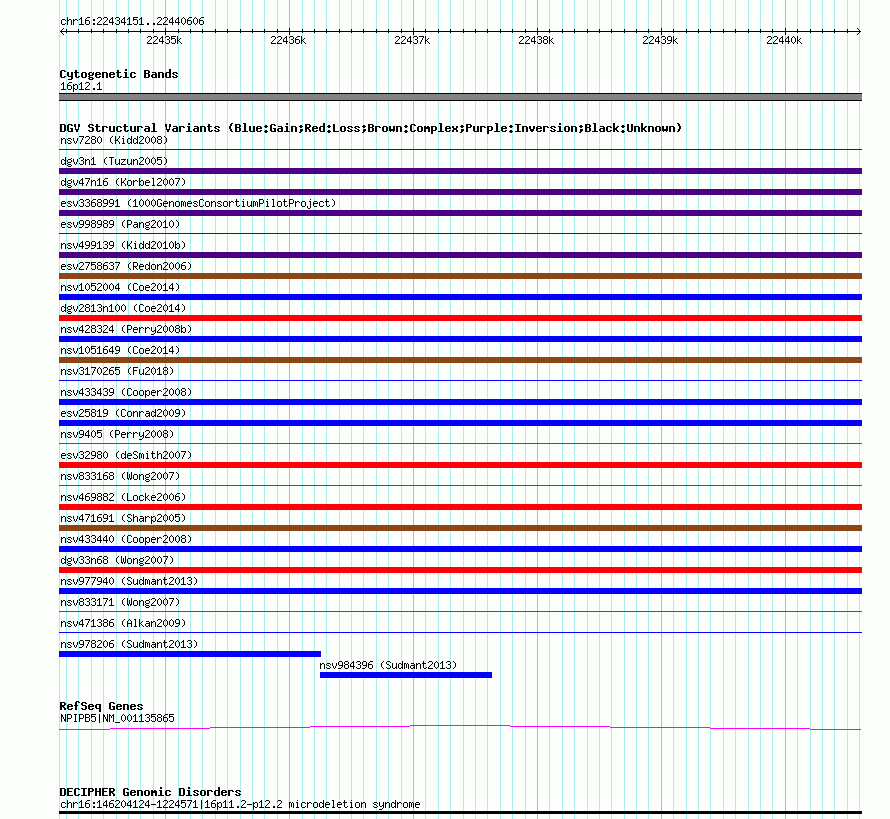Click the red bar under nsv469882

[460, 507]
